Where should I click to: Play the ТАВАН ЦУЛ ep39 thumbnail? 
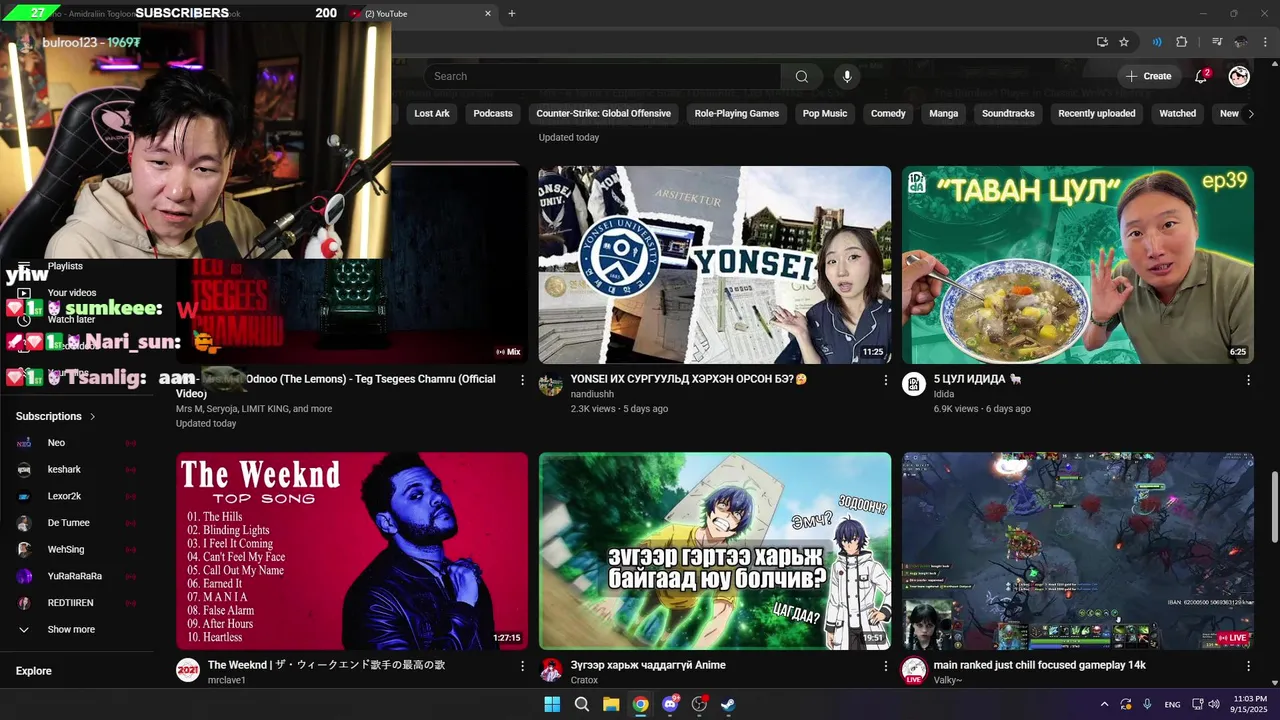pos(1078,265)
